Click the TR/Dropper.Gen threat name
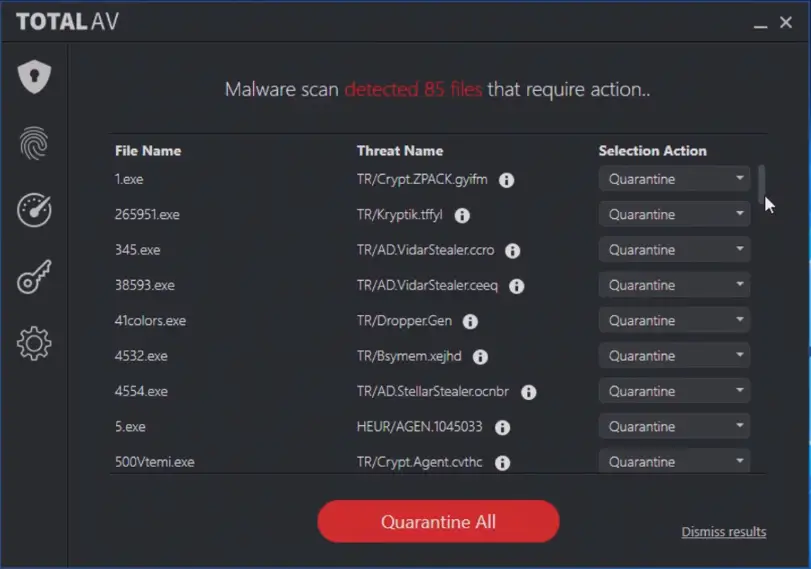The height and width of the screenshot is (569, 811). (x=404, y=321)
